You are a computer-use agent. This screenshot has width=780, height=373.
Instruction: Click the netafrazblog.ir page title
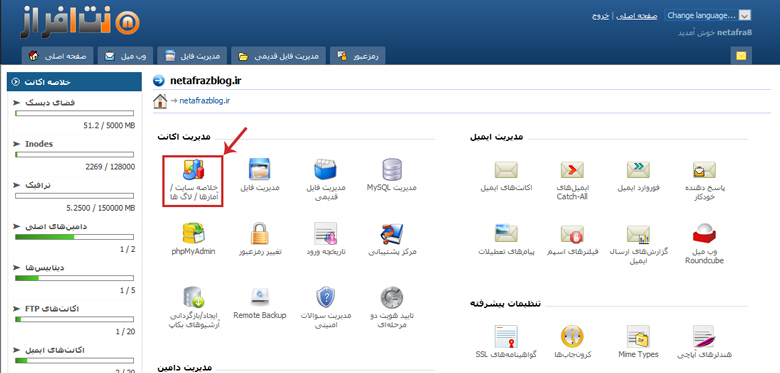[205, 81]
